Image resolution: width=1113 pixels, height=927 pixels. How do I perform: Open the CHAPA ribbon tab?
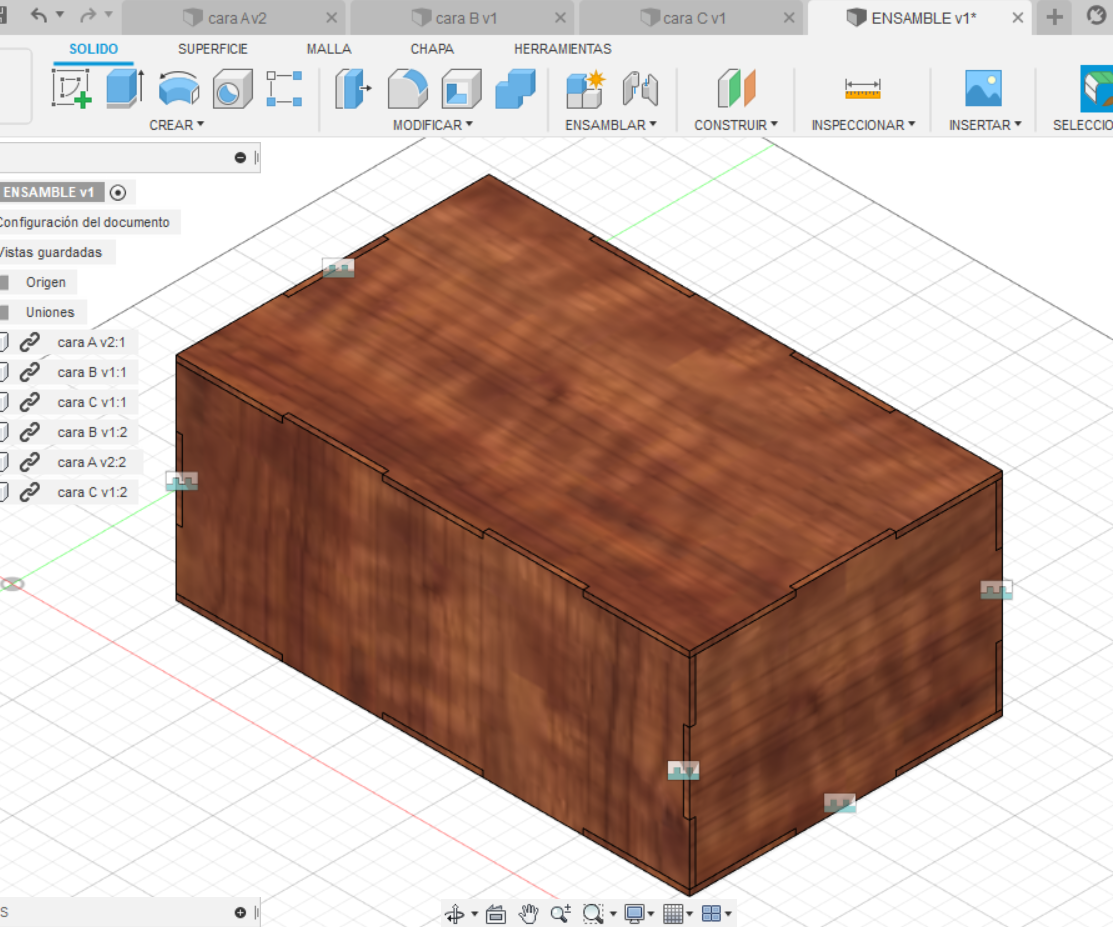pyautogui.click(x=432, y=49)
